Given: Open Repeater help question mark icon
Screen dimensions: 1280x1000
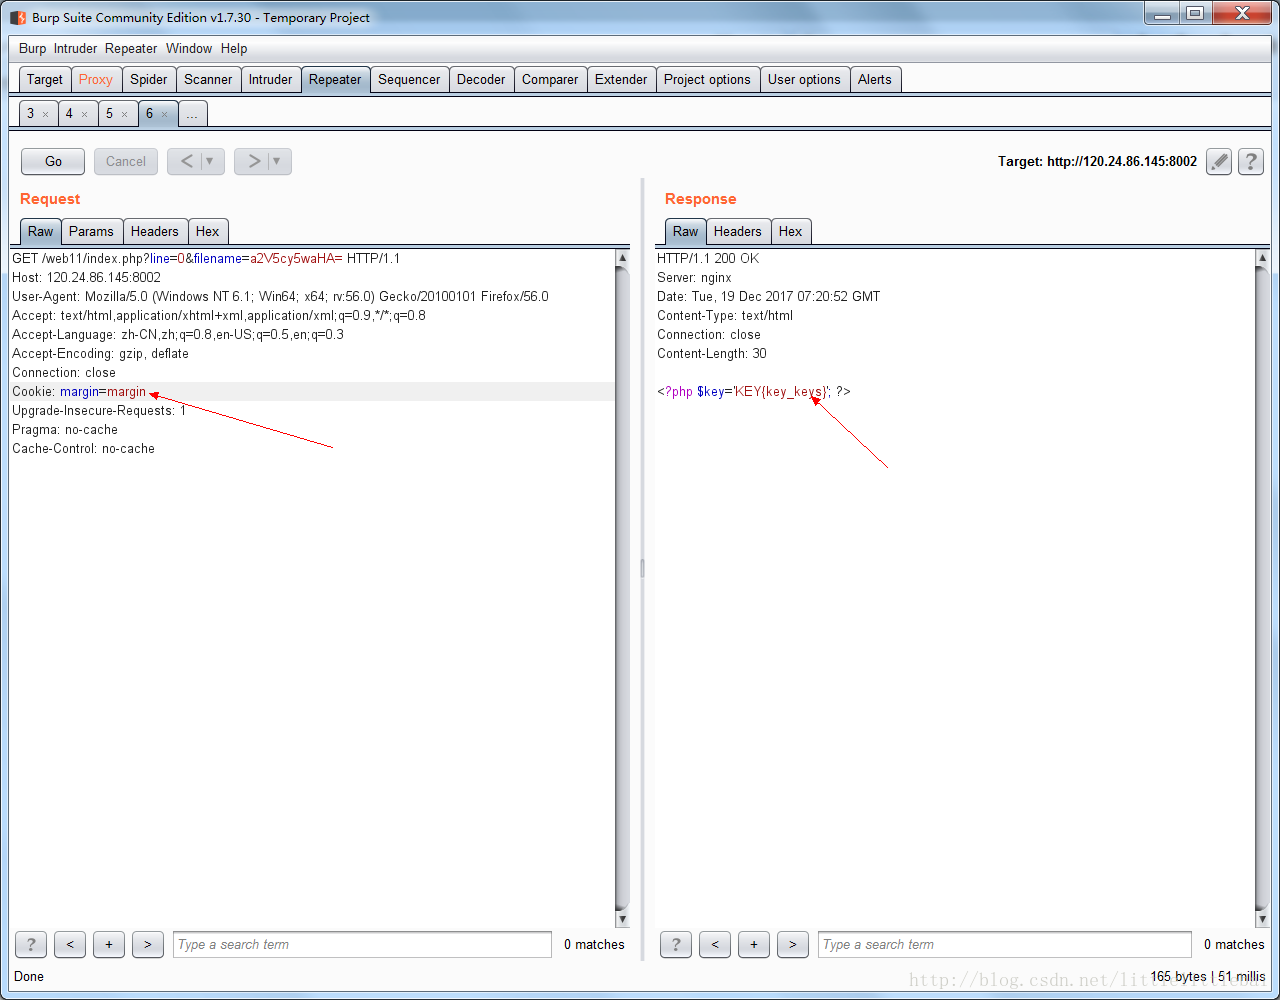Looking at the screenshot, I should point(1250,161).
